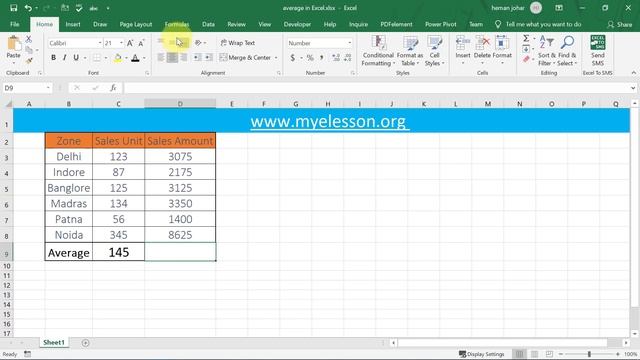Click Display Settings in status bar
Screen dimensions: 640x360
482,354
